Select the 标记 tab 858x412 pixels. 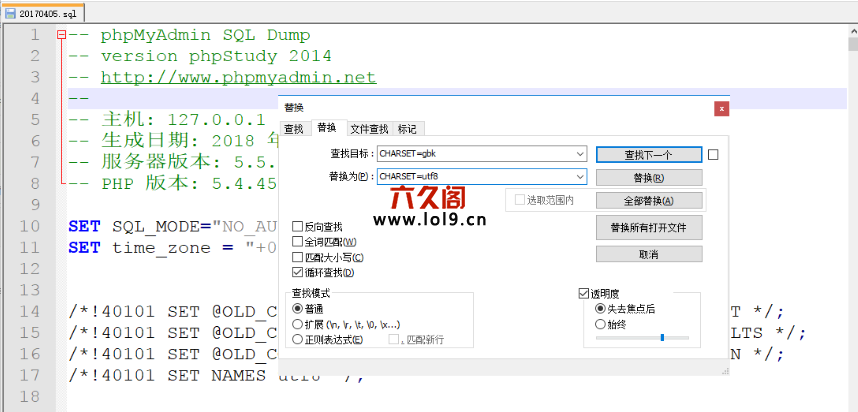point(408,129)
